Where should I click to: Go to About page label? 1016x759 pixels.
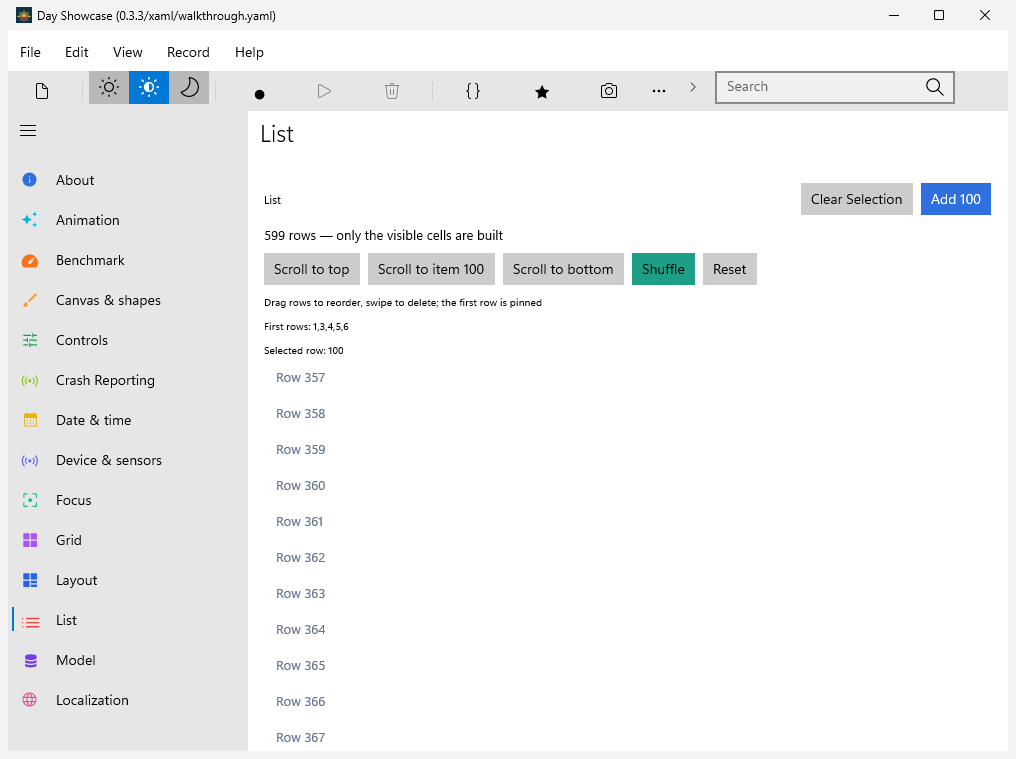click(x=75, y=180)
